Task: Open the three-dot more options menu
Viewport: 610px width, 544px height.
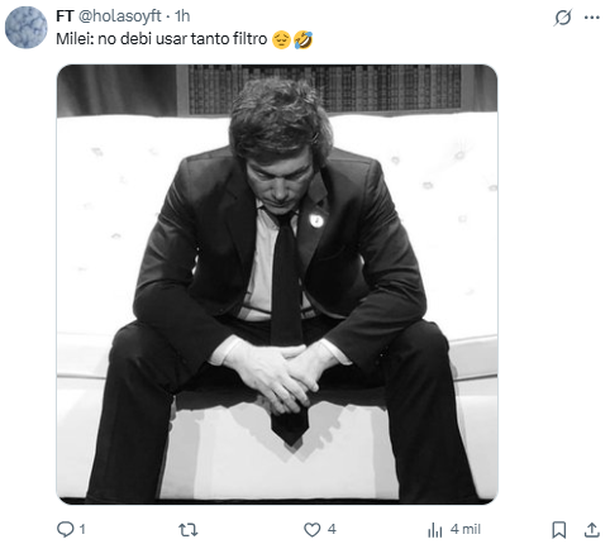Action: pos(590,18)
